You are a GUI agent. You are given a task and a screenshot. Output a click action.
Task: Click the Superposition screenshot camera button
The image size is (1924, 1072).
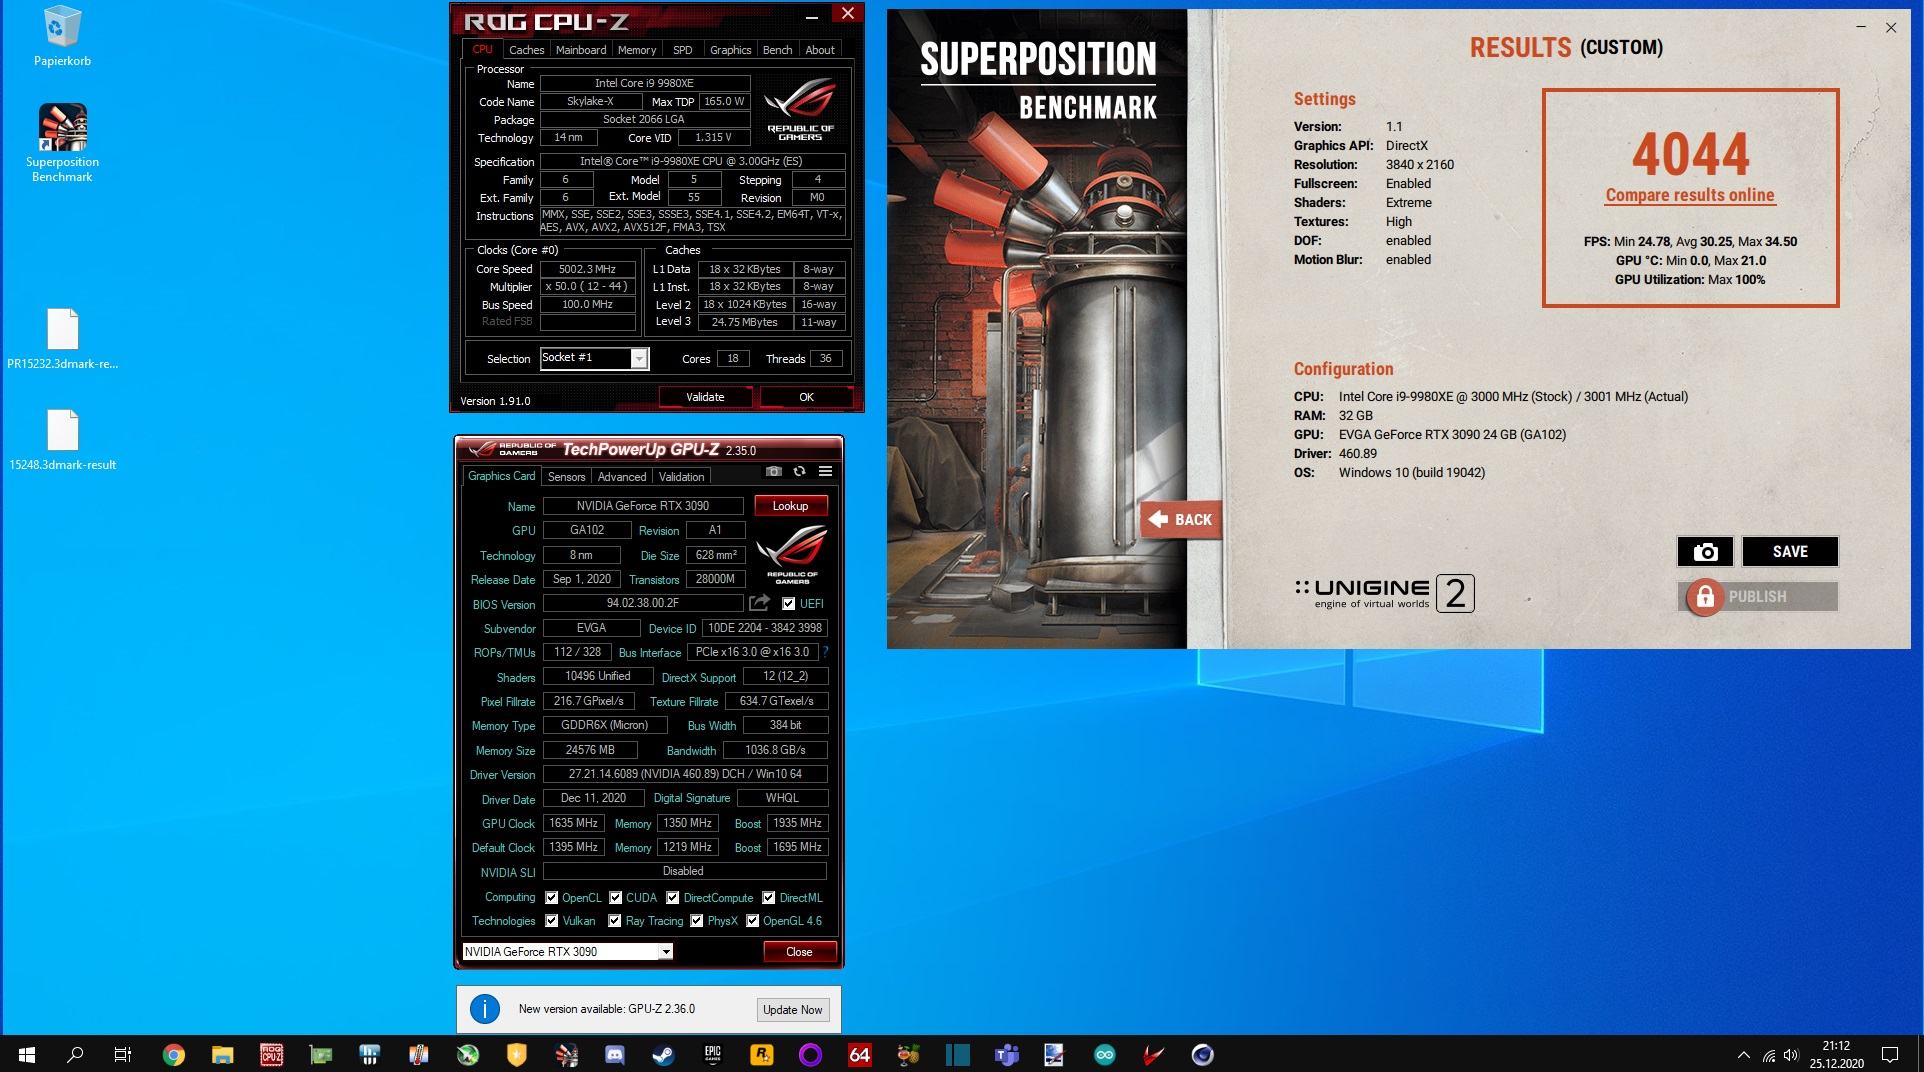[1705, 551]
